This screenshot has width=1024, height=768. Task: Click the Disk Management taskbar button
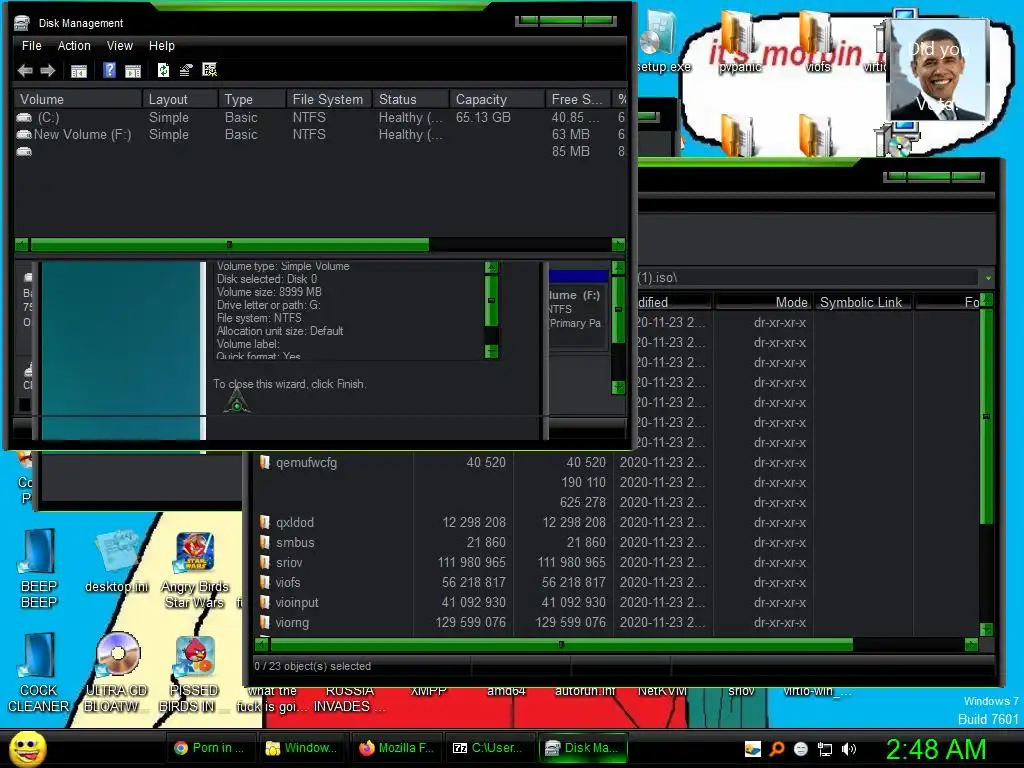point(583,748)
